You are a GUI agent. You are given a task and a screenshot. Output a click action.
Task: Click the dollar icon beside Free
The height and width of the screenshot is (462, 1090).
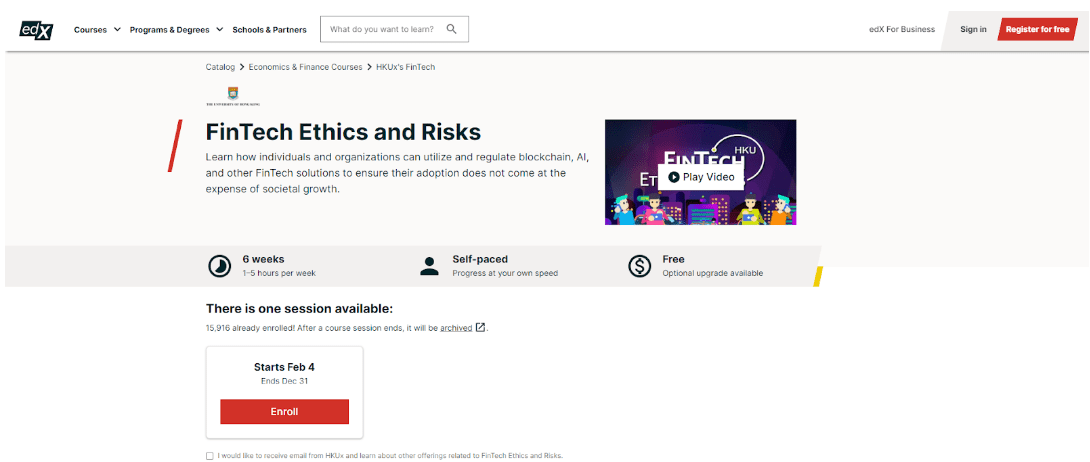pos(639,266)
